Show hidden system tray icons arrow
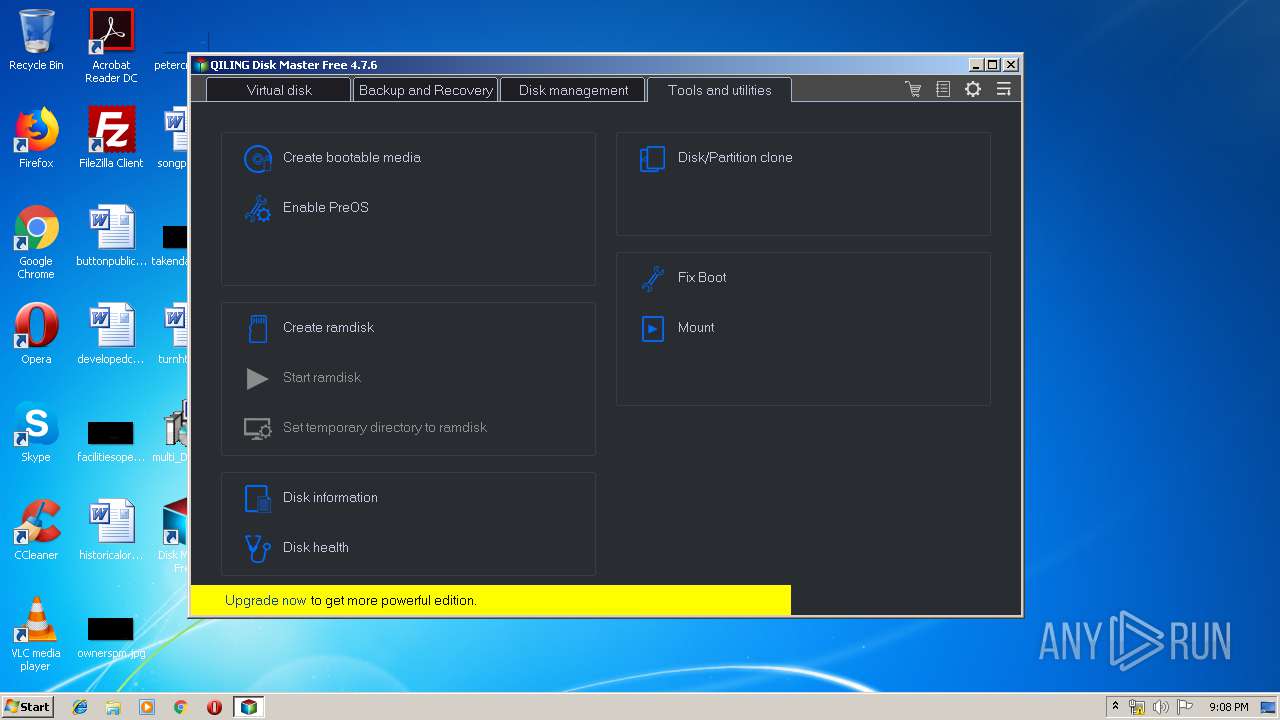1280x720 pixels. pyautogui.click(x=1115, y=706)
